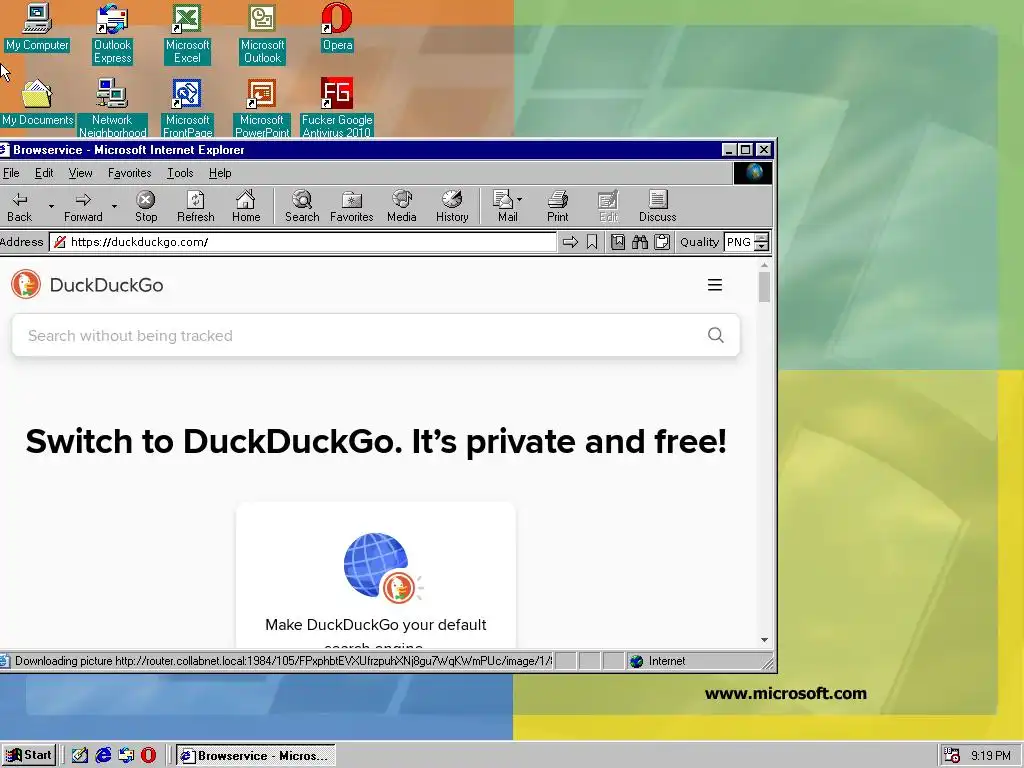
Task: Click the DuckDuckGo wordmark link
Action: [106, 285]
